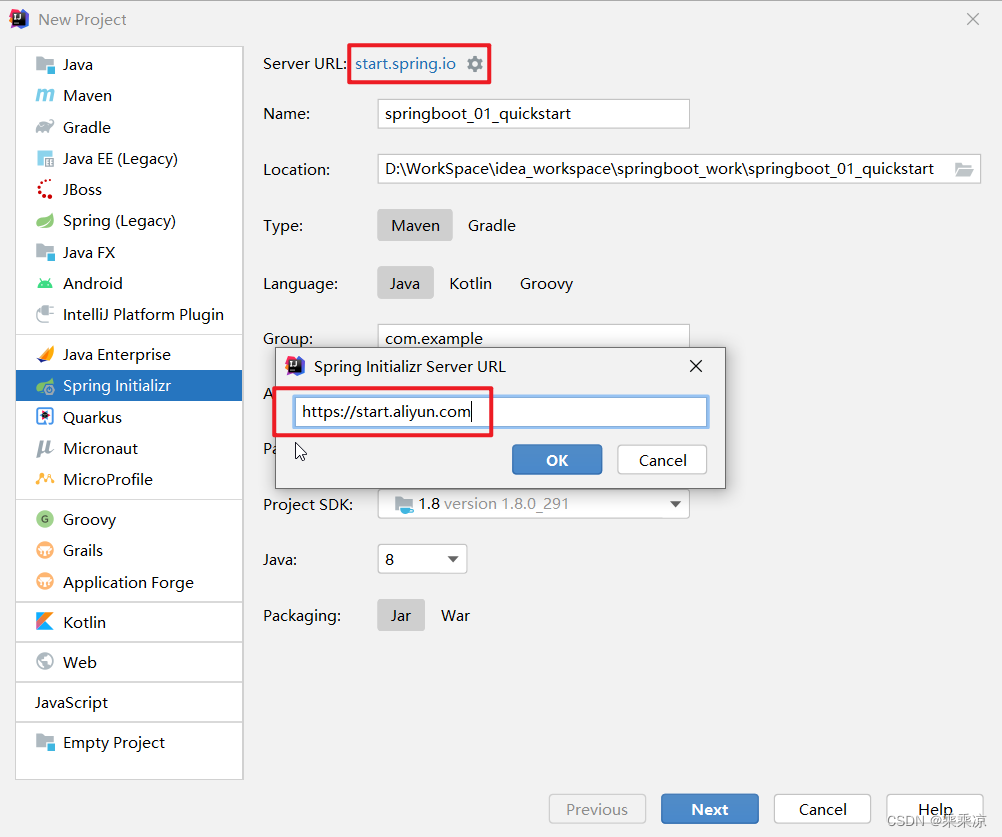1002x837 pixels.
Task: Open the Language dropdown showing Groovy option
Action: 546,283
